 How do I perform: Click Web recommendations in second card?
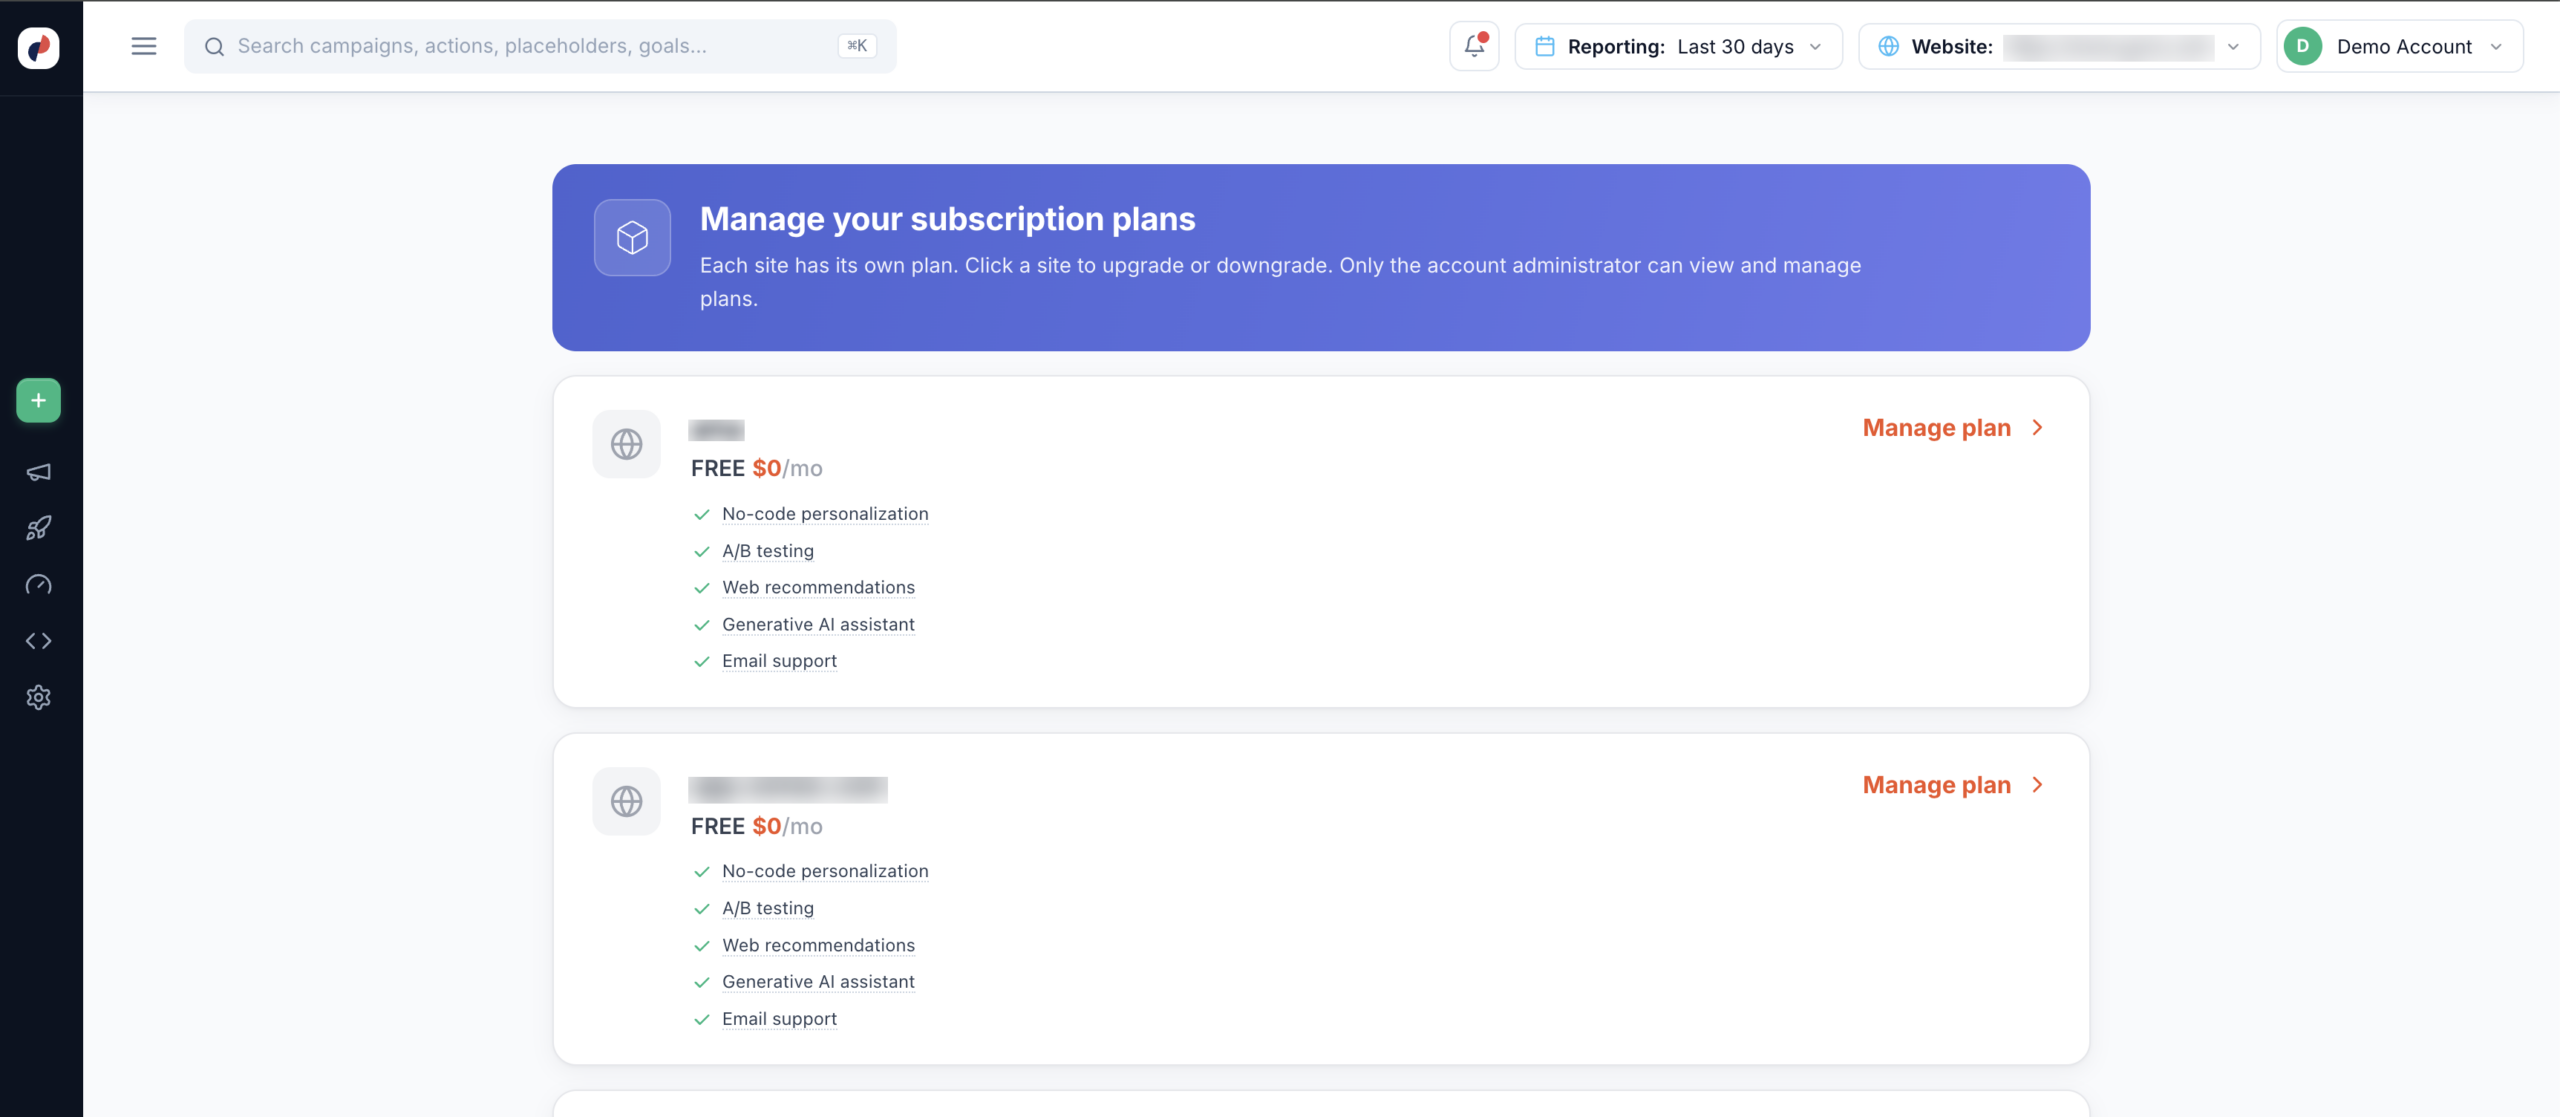[818, 945]
